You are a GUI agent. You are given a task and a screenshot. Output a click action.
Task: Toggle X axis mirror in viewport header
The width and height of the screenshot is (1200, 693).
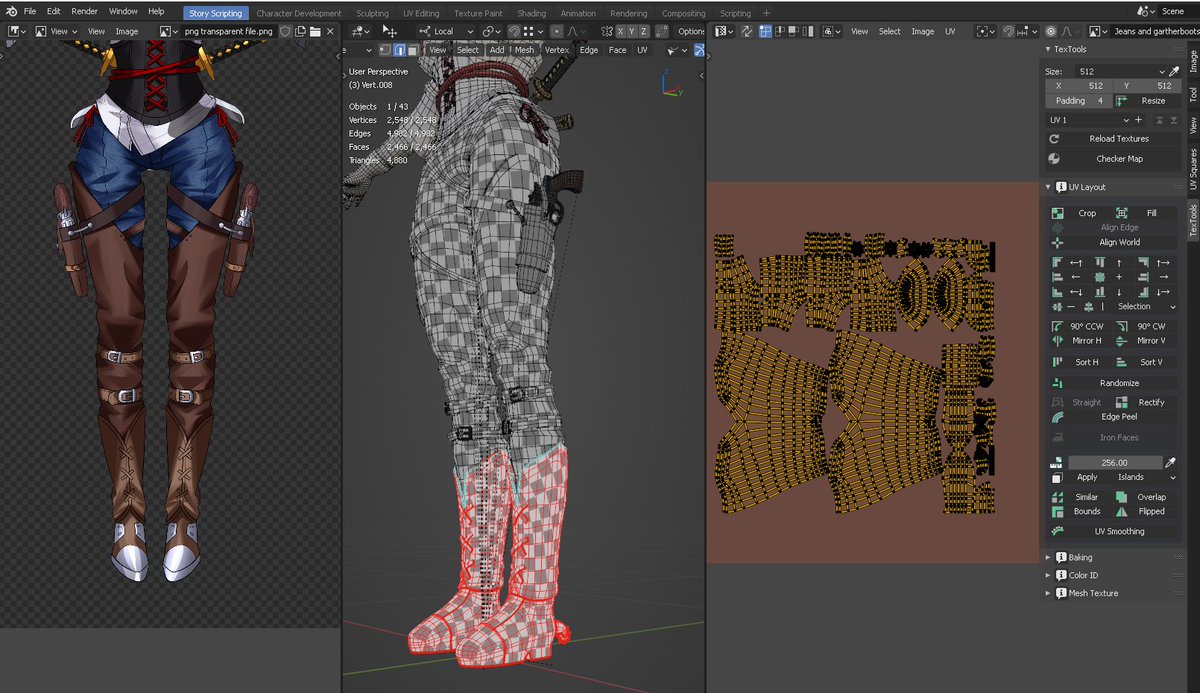tap(621, 32)
